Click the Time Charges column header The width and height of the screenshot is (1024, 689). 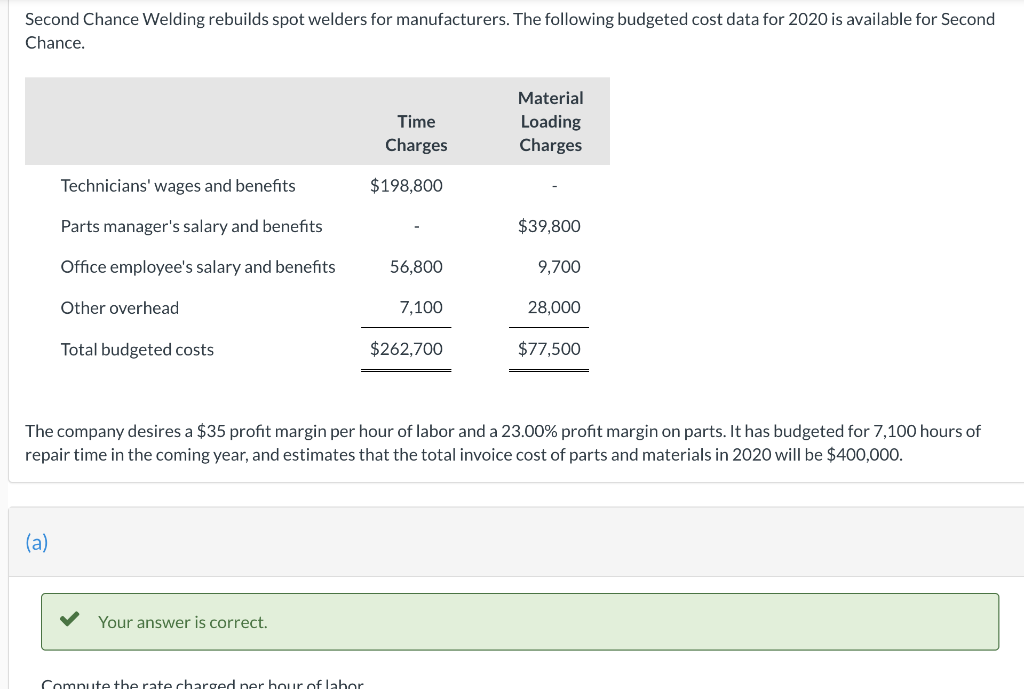[x=416, y=133]
